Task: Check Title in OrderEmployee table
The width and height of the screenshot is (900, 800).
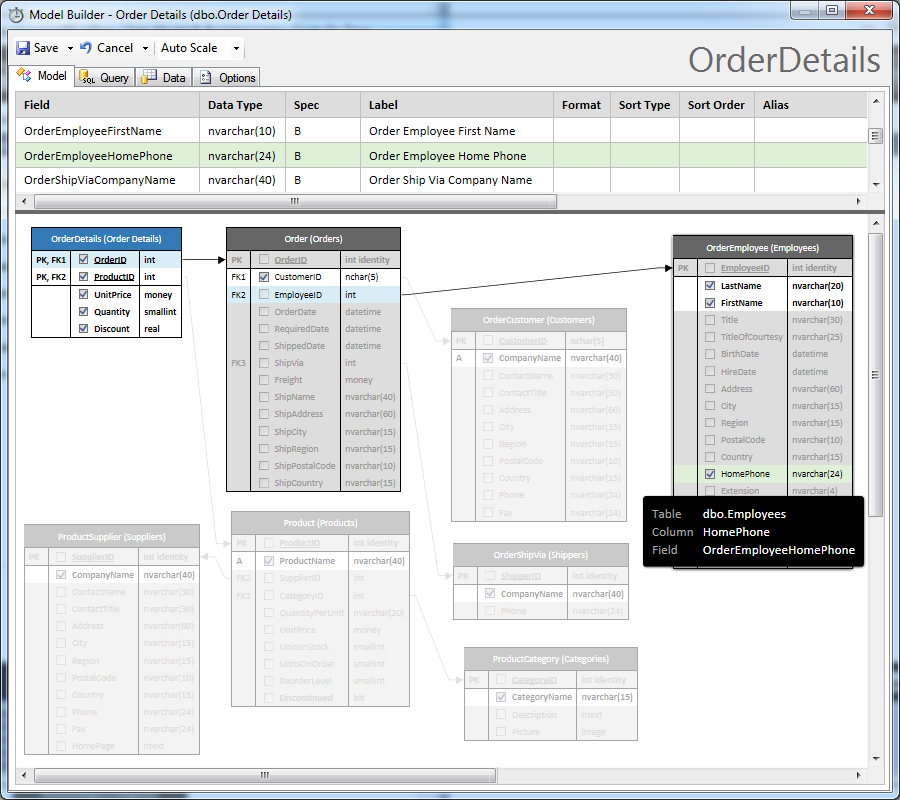Action: point(710,320)
